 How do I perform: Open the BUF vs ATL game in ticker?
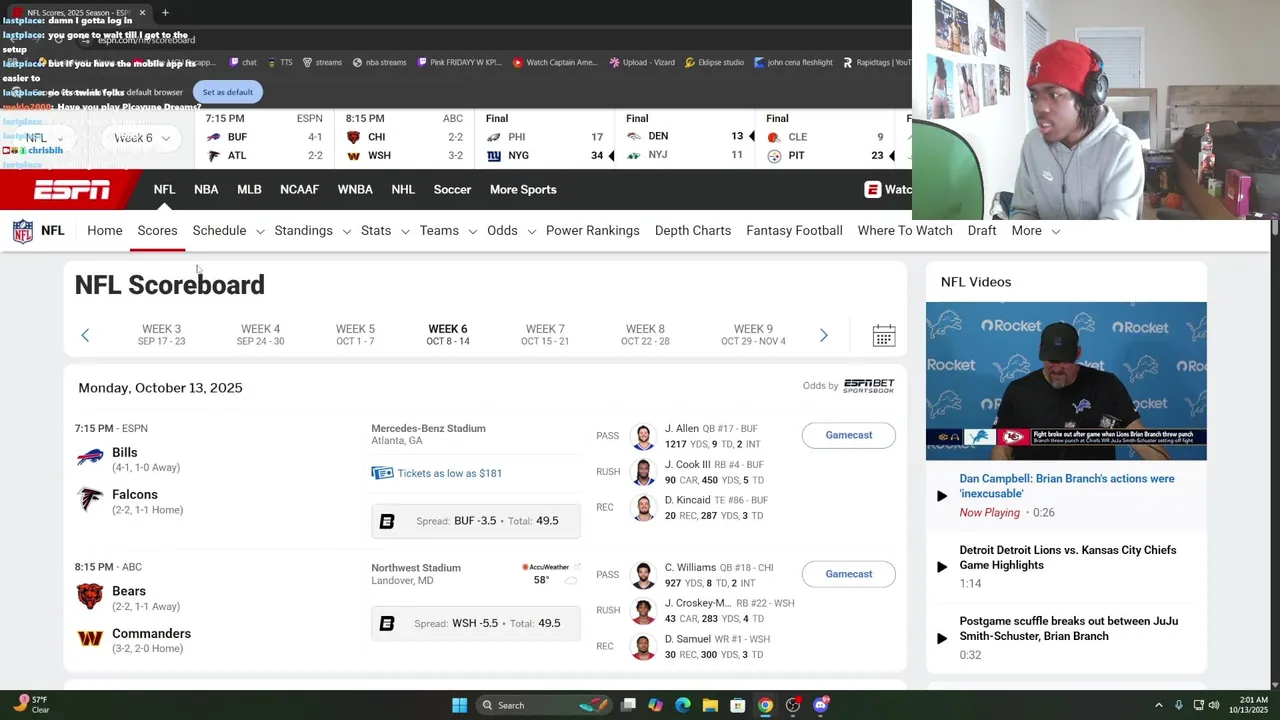pos(264,137)
